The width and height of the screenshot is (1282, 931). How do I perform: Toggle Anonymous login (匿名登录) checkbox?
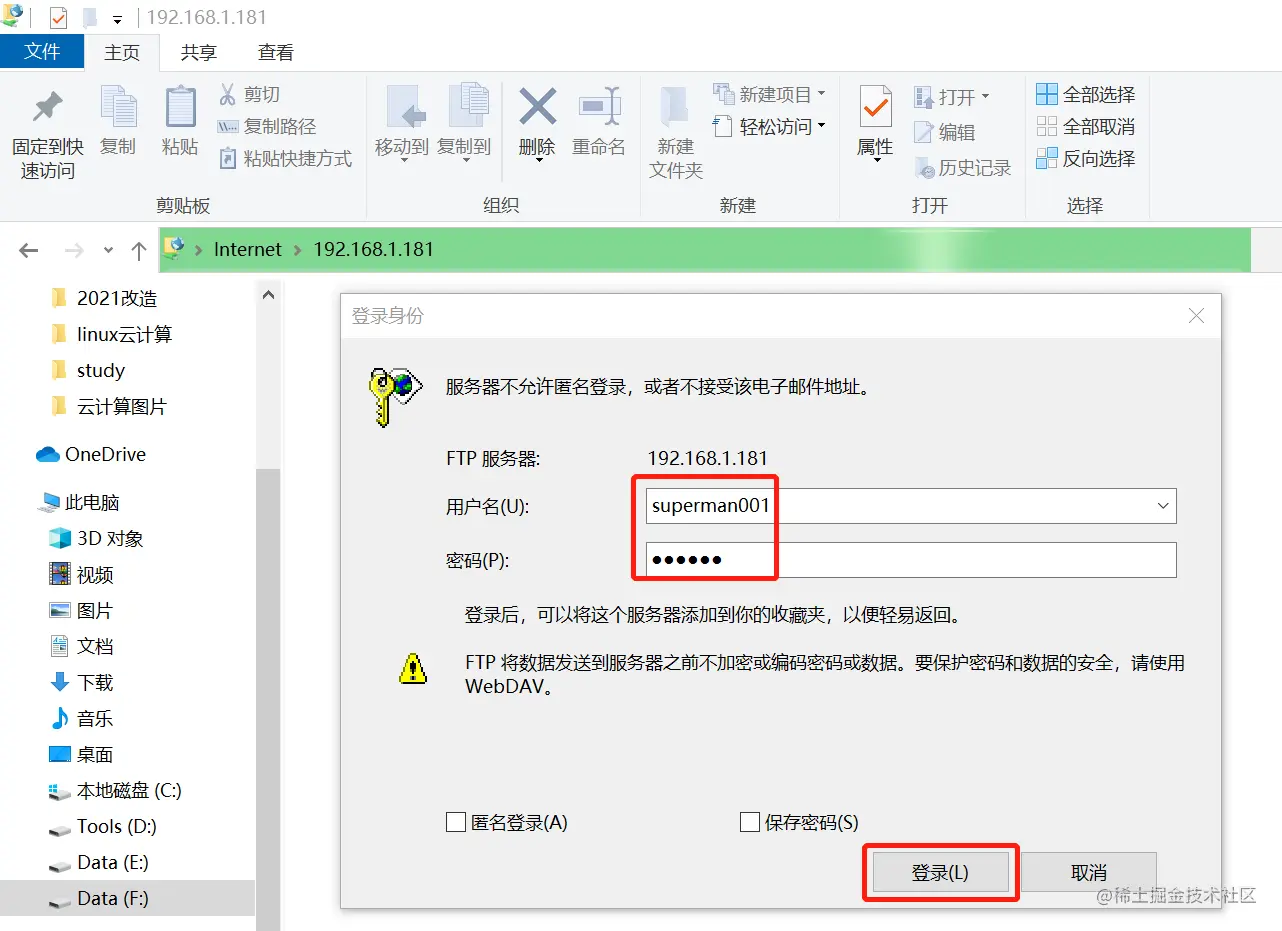[x=456, y=822]
